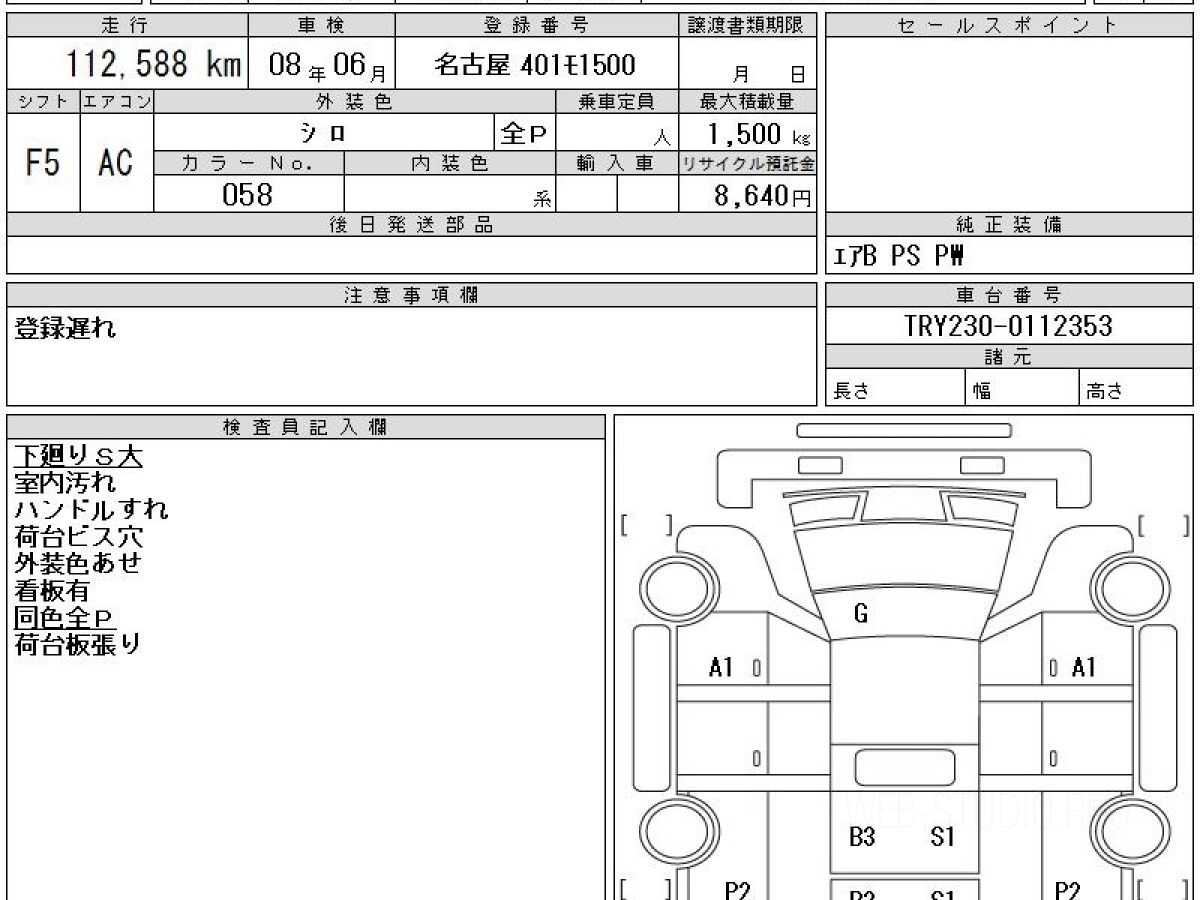This screenshot has width=1200, height=900.
Task: Click the 後日発送部品 header
Action: pos(411,225)
